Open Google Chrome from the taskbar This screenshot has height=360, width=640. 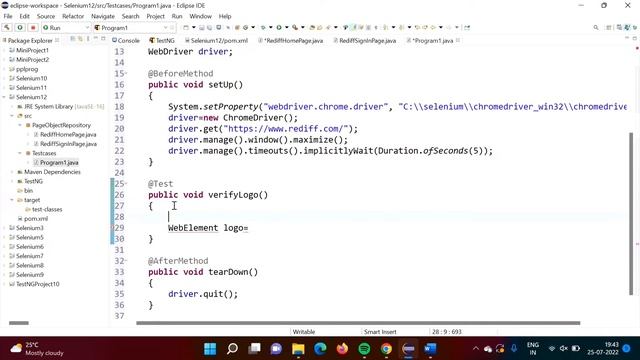pyautogui.click(x=386, y=349)
